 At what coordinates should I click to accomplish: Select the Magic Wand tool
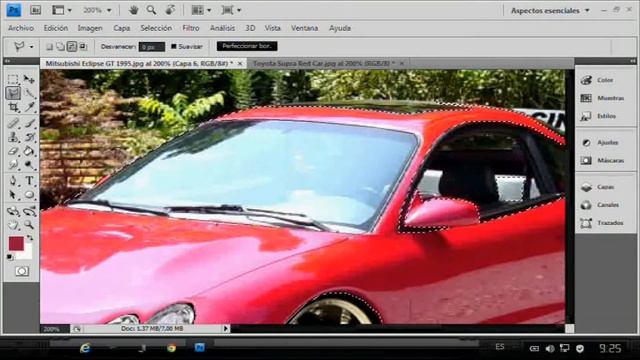[29, 93]
